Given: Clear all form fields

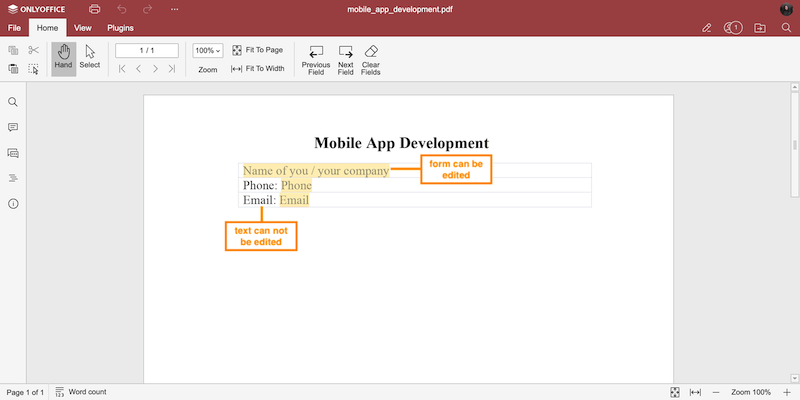Looking at the screenshot, I should click(371, 59).
